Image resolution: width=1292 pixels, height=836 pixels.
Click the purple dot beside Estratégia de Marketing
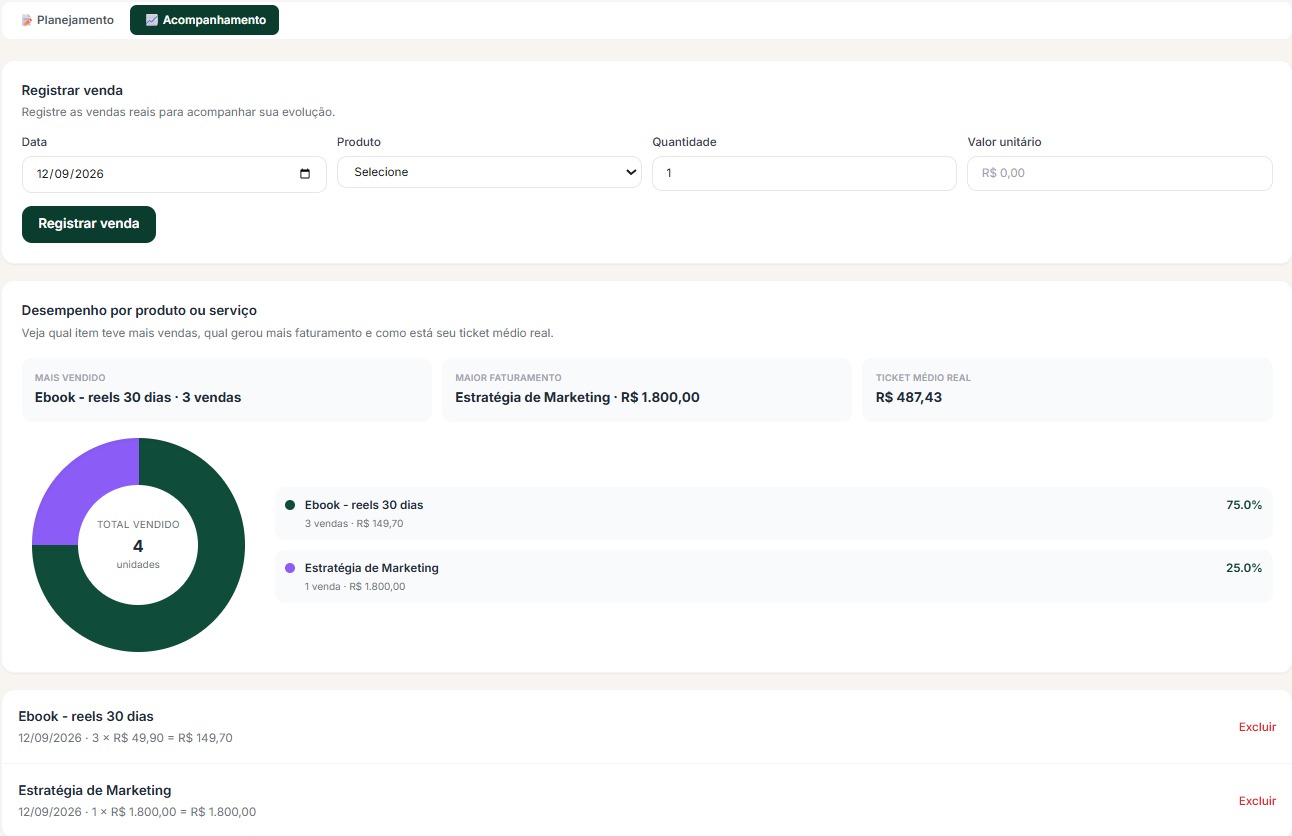coord(290,568)
